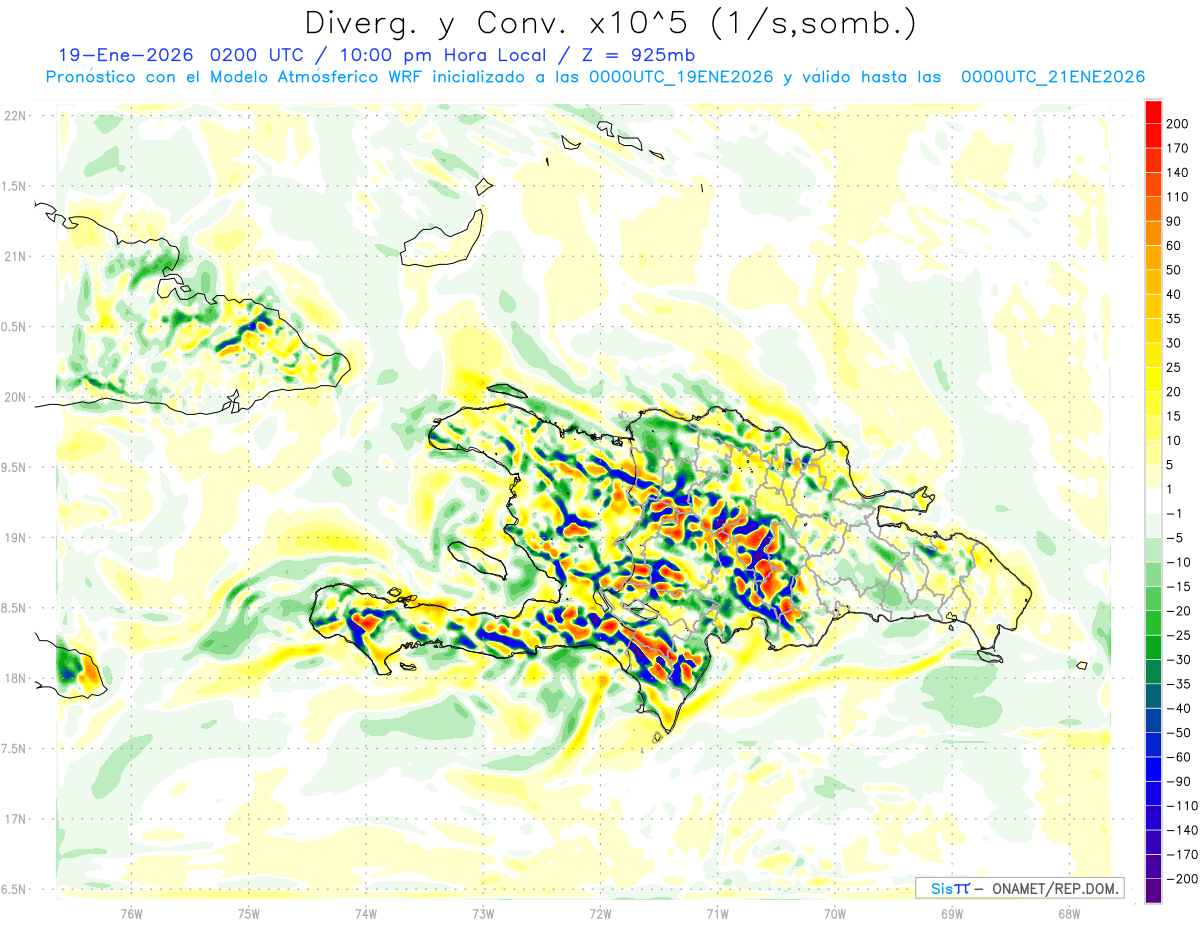1200x927 pixels.
Task: Click the '200' color bar value
Action: [x=1179, y=124]
